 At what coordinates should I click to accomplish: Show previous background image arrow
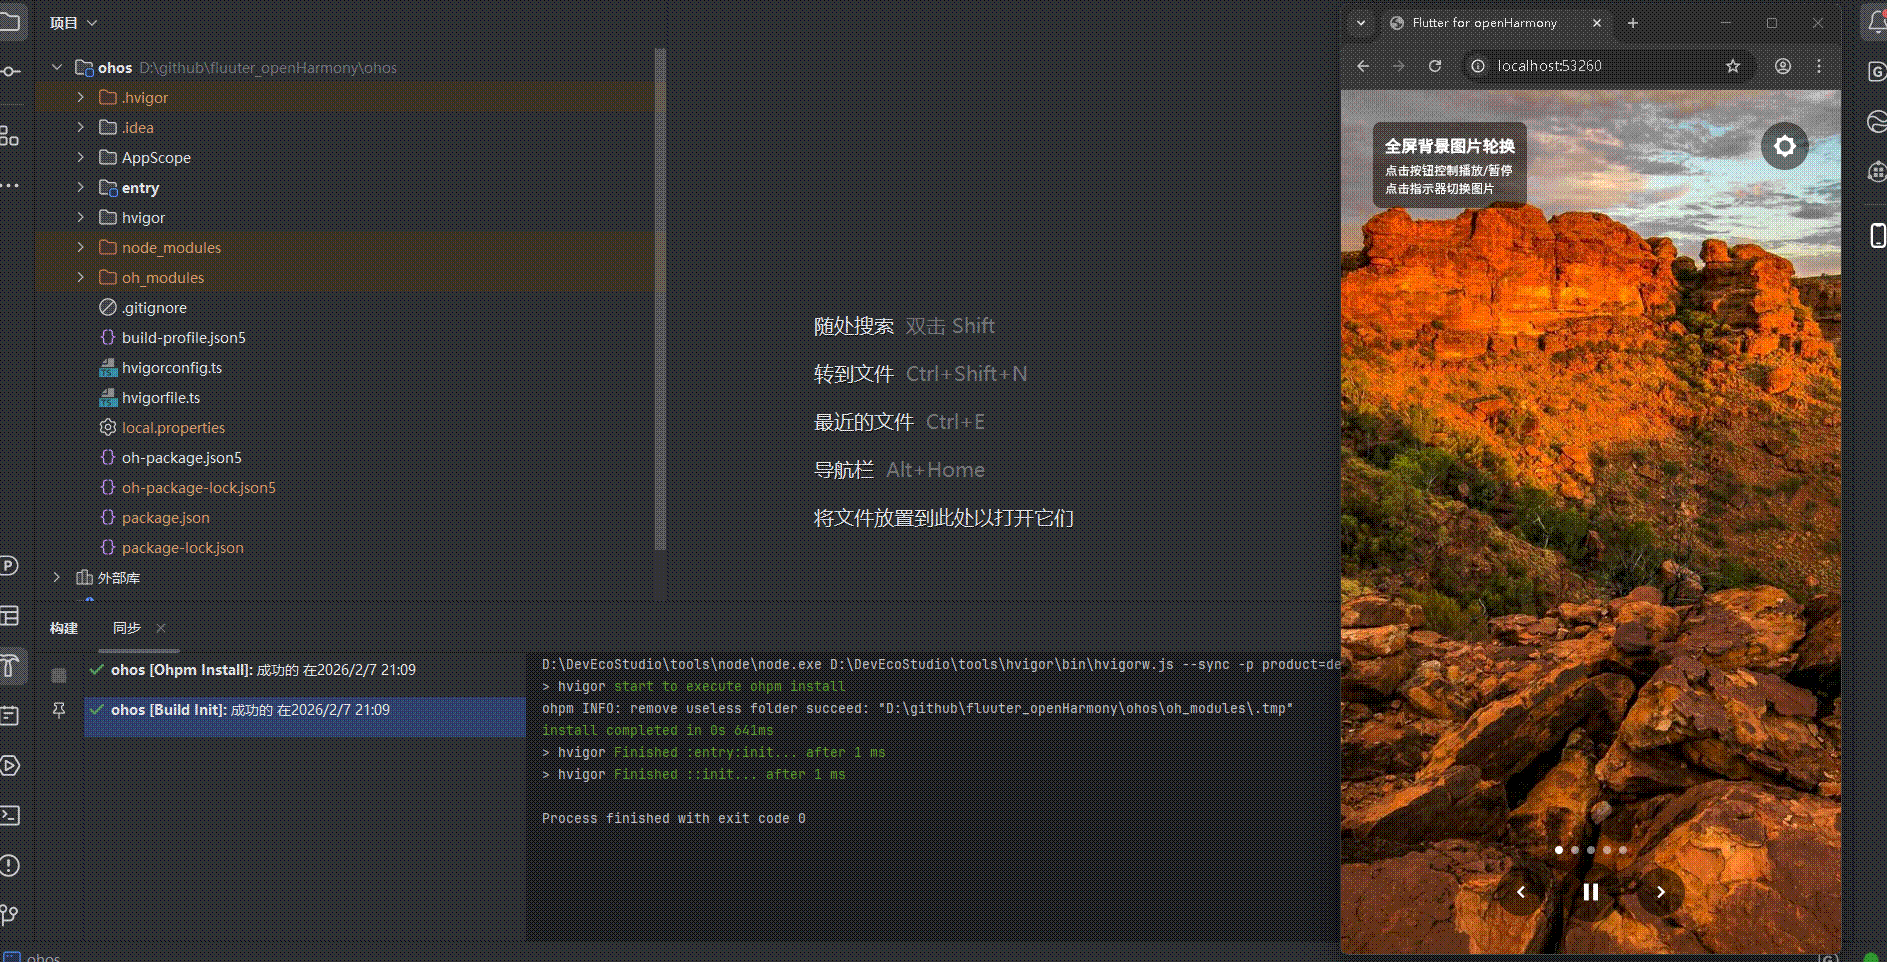(x=1521, y=892)
